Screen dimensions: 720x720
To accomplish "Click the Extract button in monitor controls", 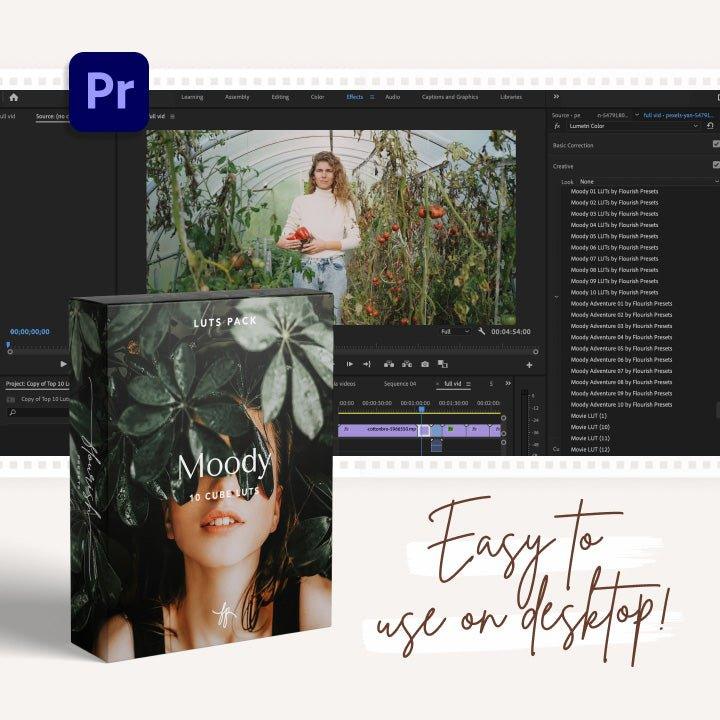I will pyautogui.click(x=406, y=364).
